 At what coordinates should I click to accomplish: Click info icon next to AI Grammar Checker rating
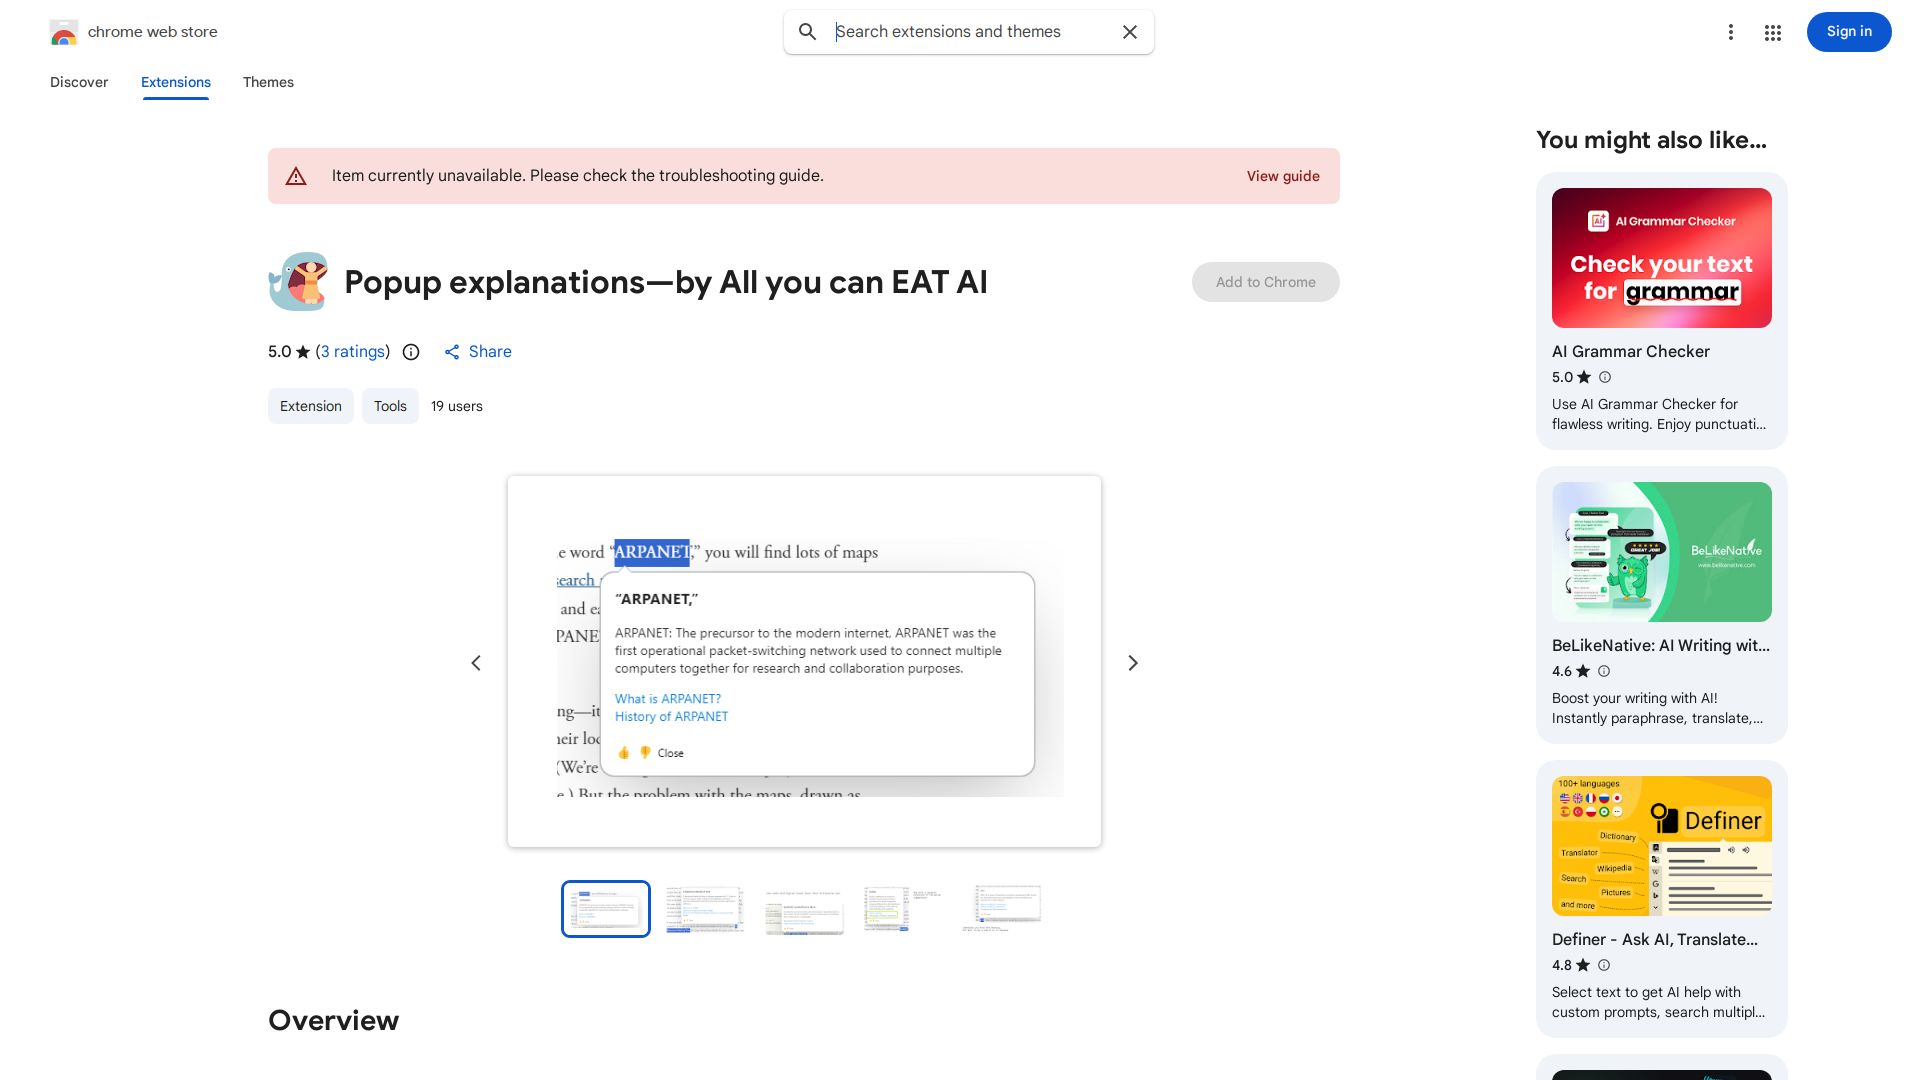click(1605, 377)
